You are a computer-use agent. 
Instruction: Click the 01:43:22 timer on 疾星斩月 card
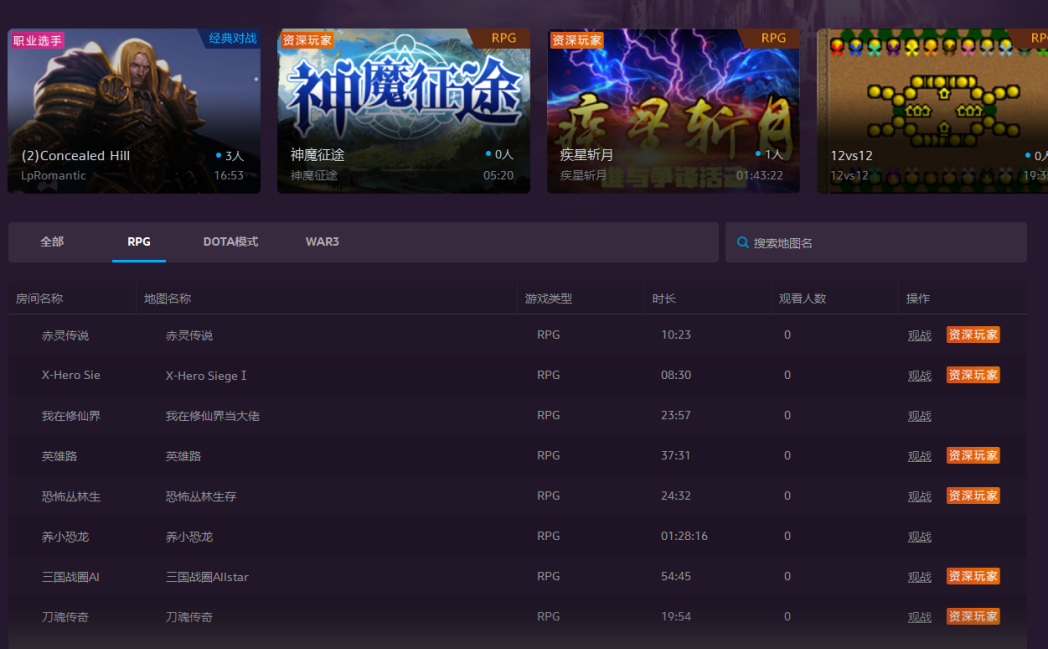pyautogui.click(x=759, y=175)
